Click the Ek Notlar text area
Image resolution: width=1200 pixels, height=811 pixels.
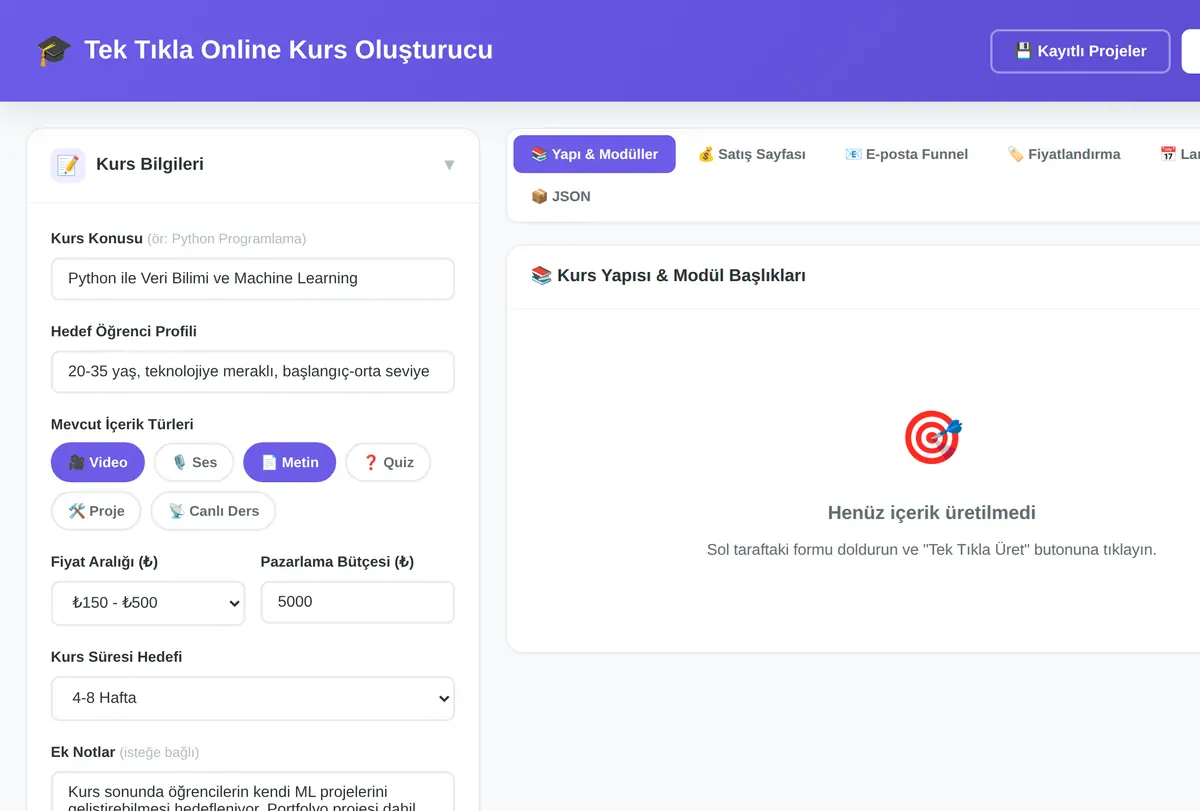tap(253, 791)
